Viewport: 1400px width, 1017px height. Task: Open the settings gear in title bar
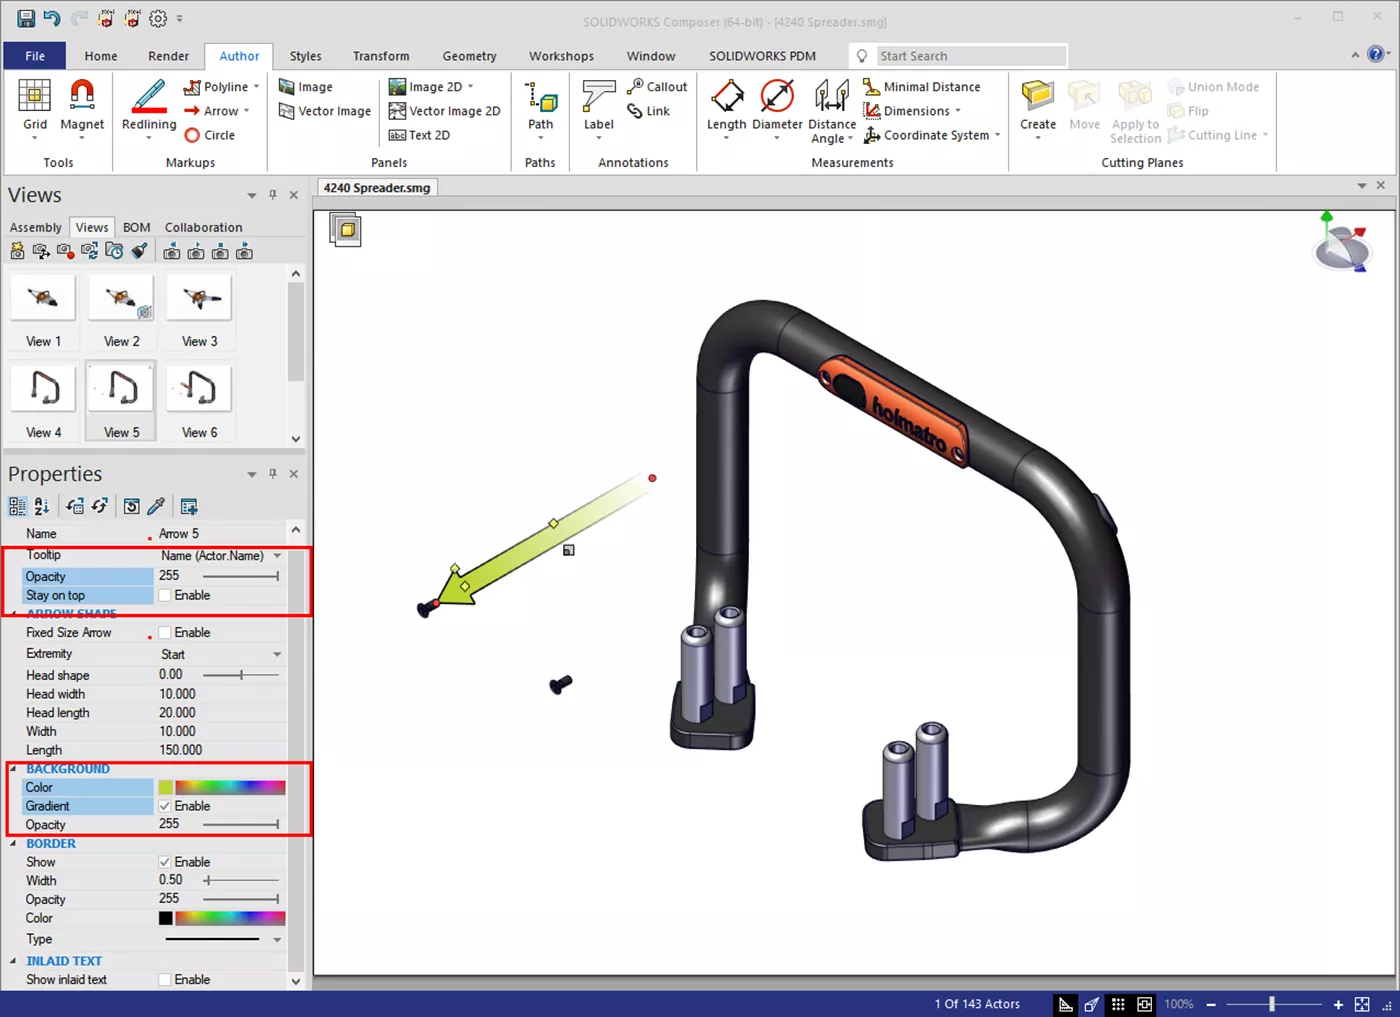[158, 18]
